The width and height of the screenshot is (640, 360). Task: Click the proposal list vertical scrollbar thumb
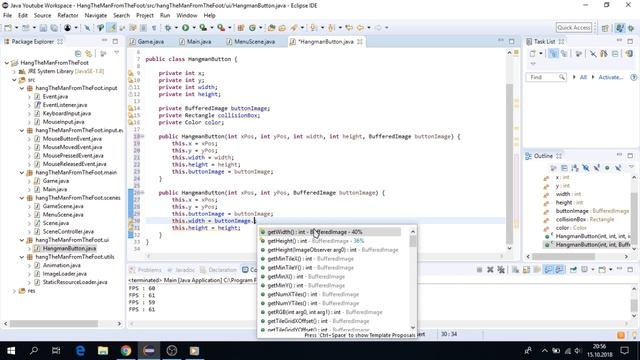point(413,242)
